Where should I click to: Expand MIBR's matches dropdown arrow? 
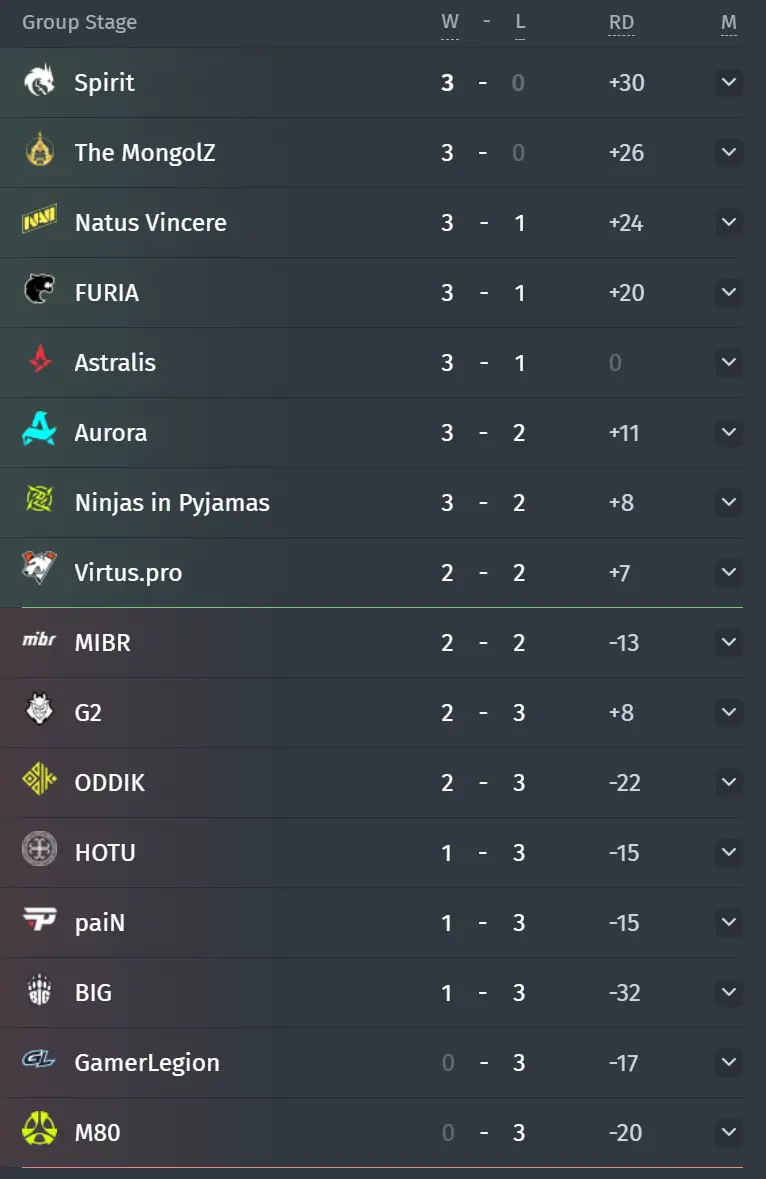click(728, 642)
